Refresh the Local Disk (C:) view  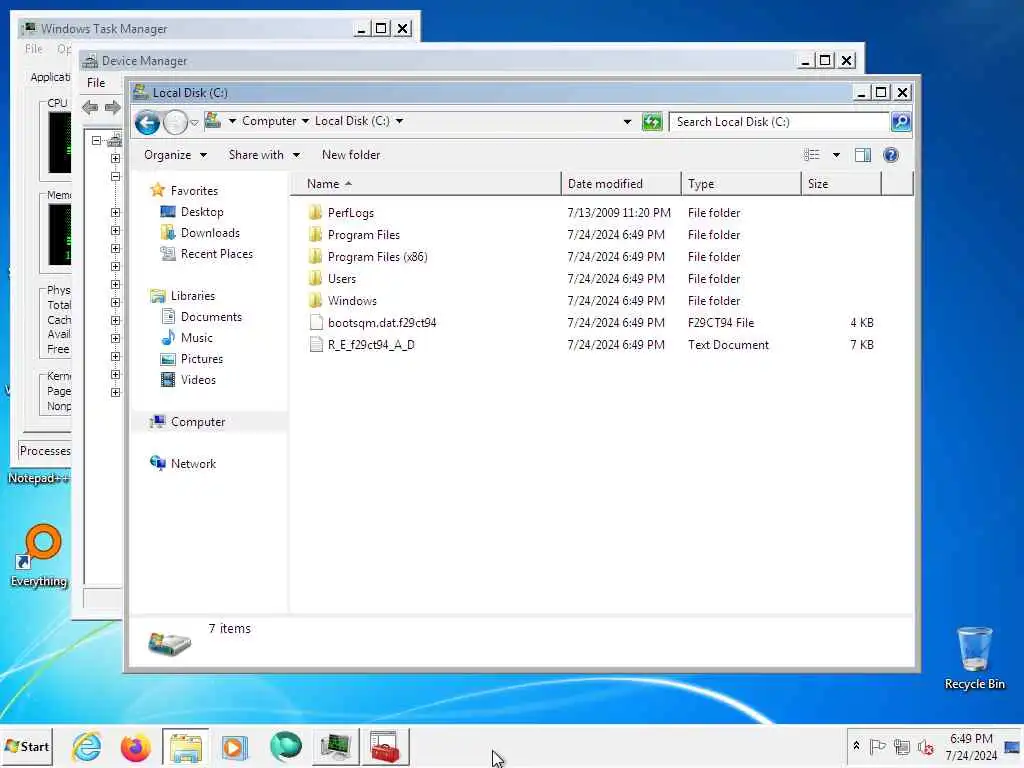click(651, 122)
